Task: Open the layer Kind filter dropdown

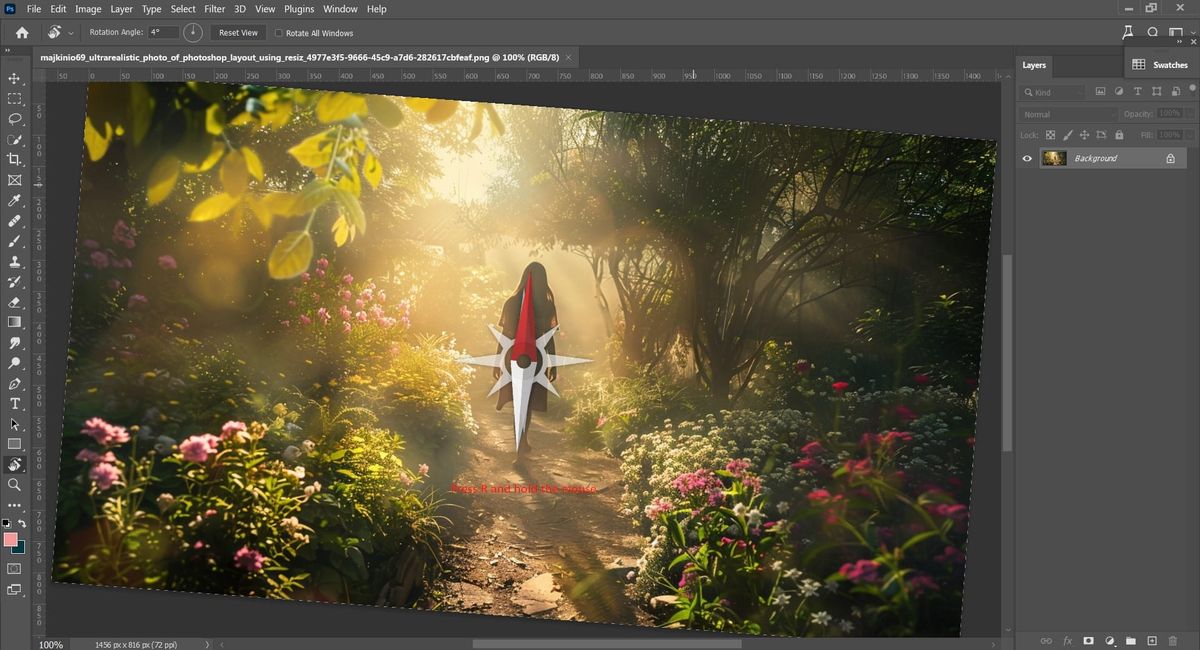Action: pyautogui.click(x=1052, y=92)
